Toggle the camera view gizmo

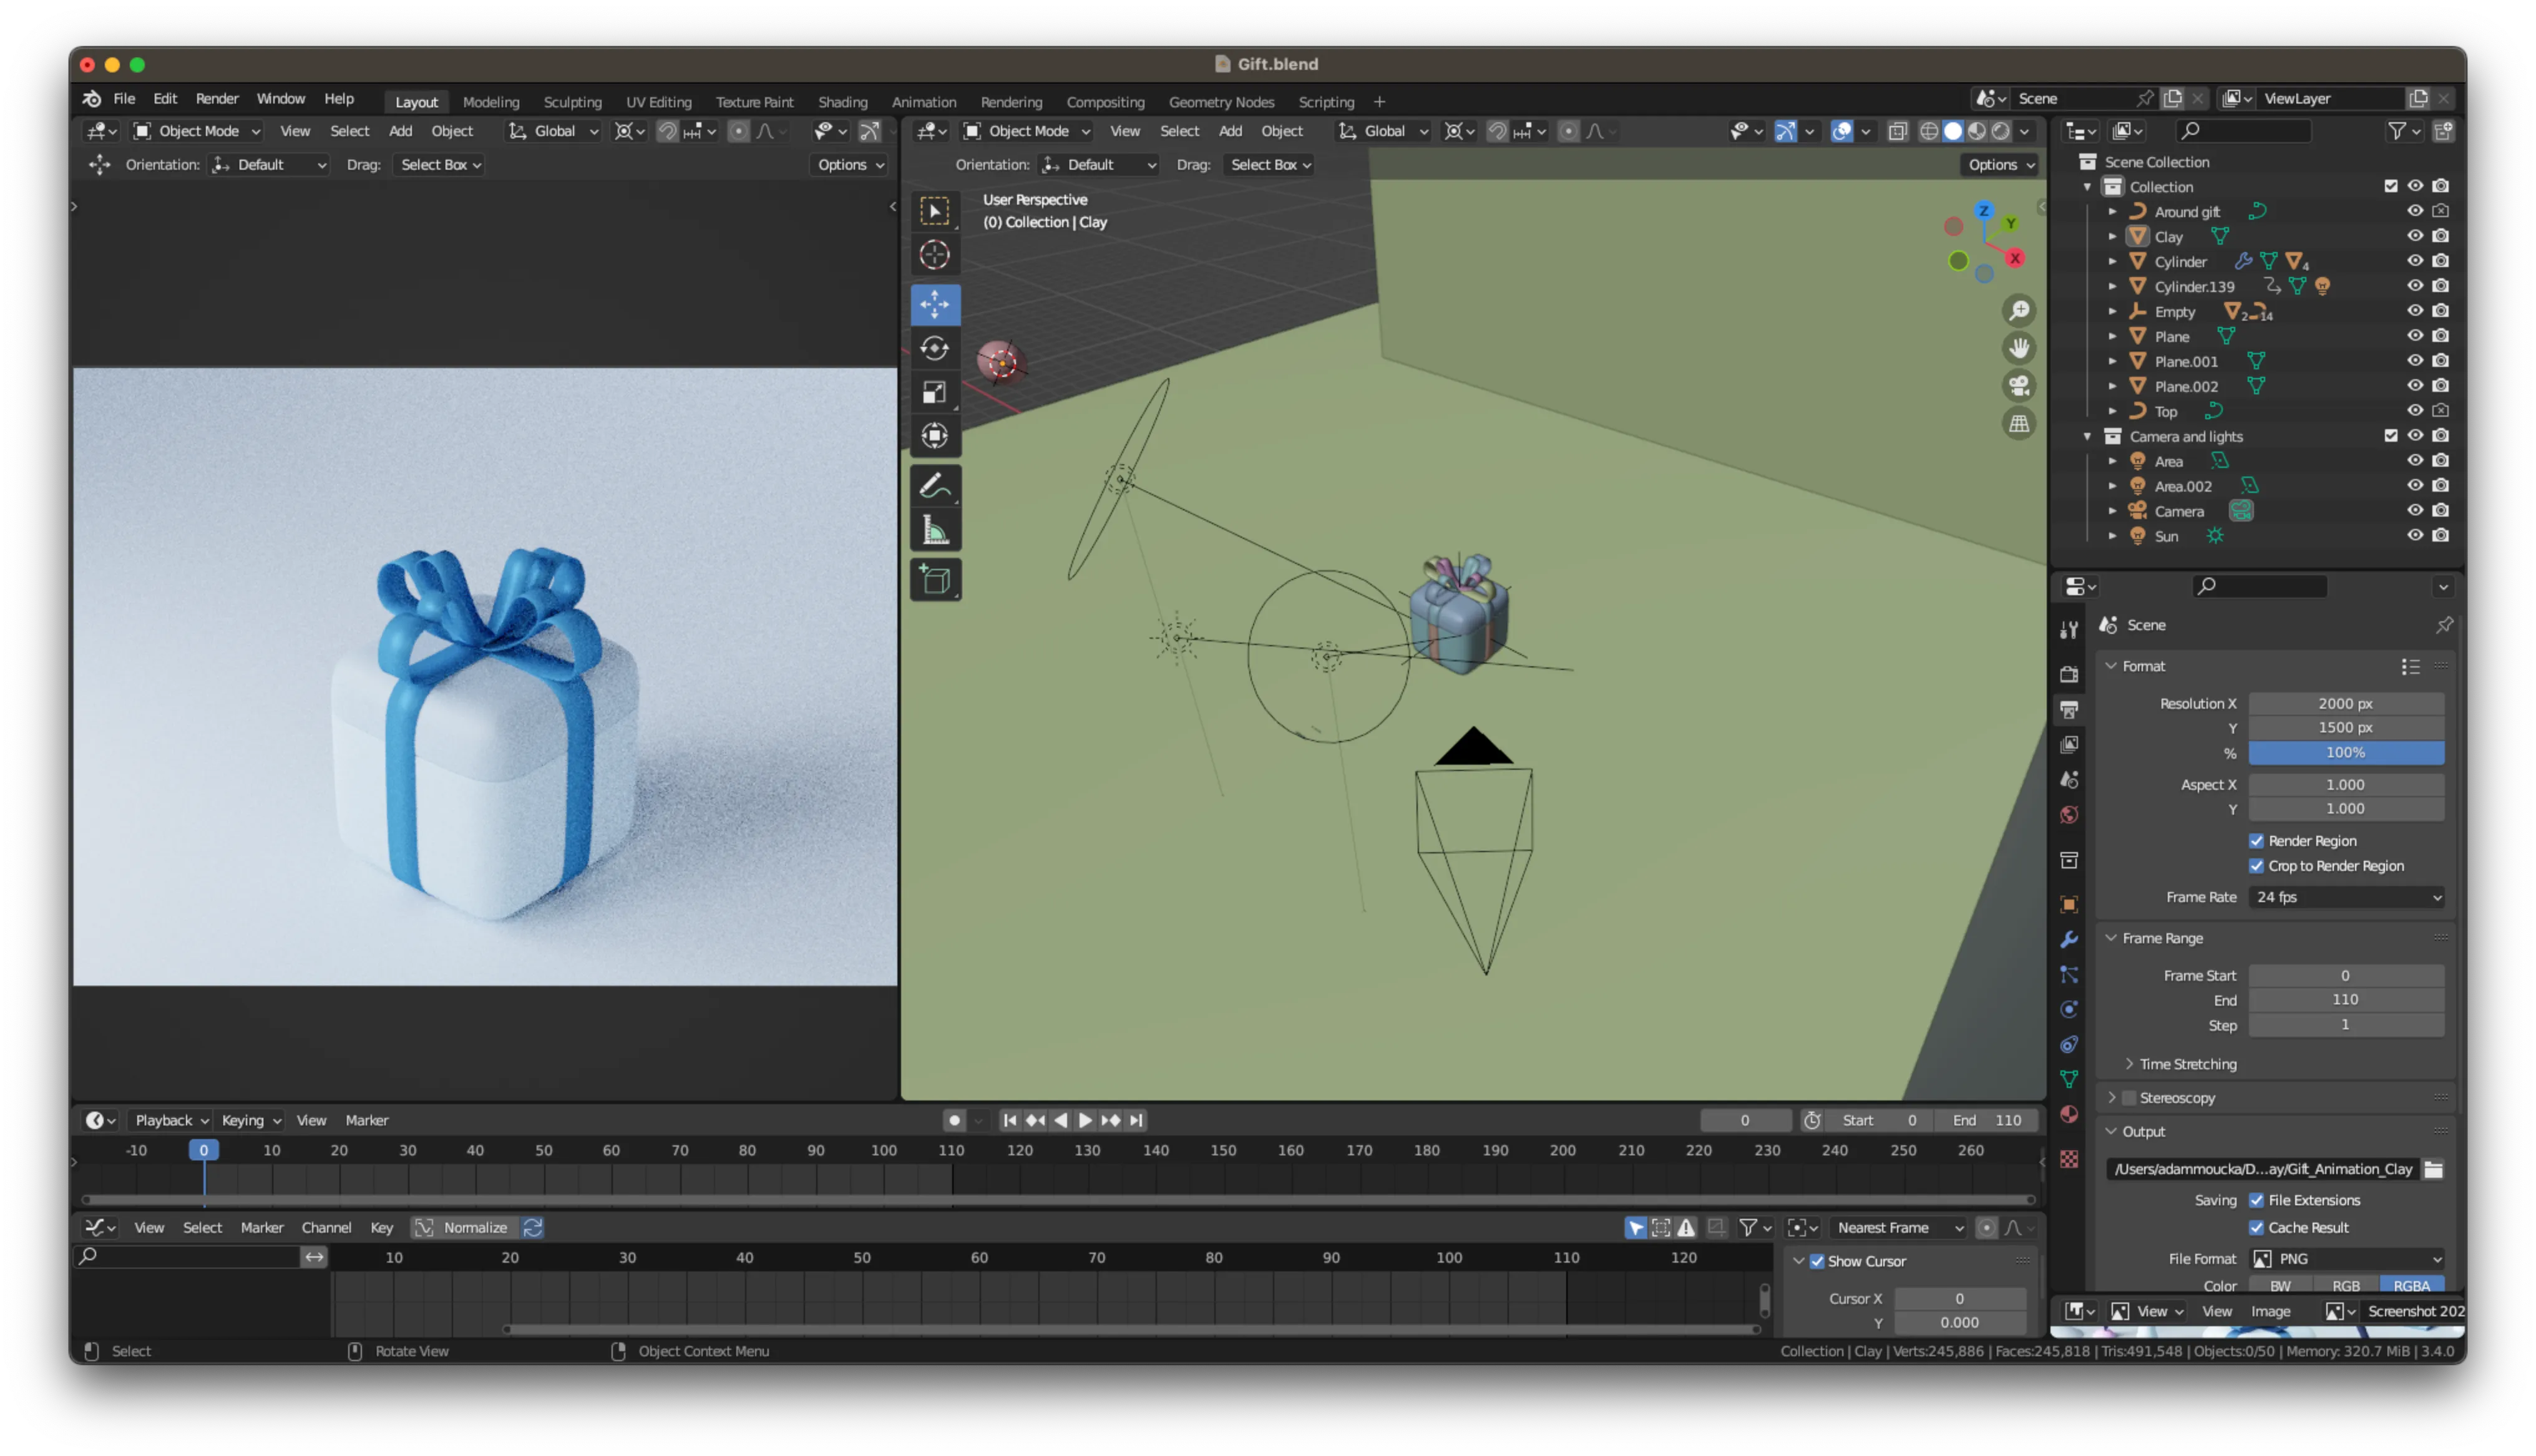pyautogui.click(x=2018, y=386)
